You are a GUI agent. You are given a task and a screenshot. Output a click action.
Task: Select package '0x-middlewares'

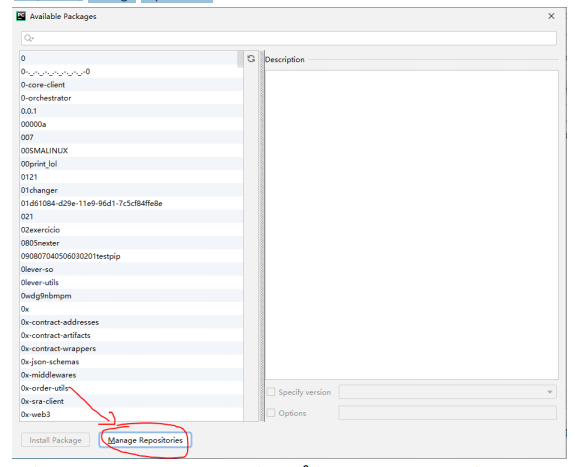point(131,375)
